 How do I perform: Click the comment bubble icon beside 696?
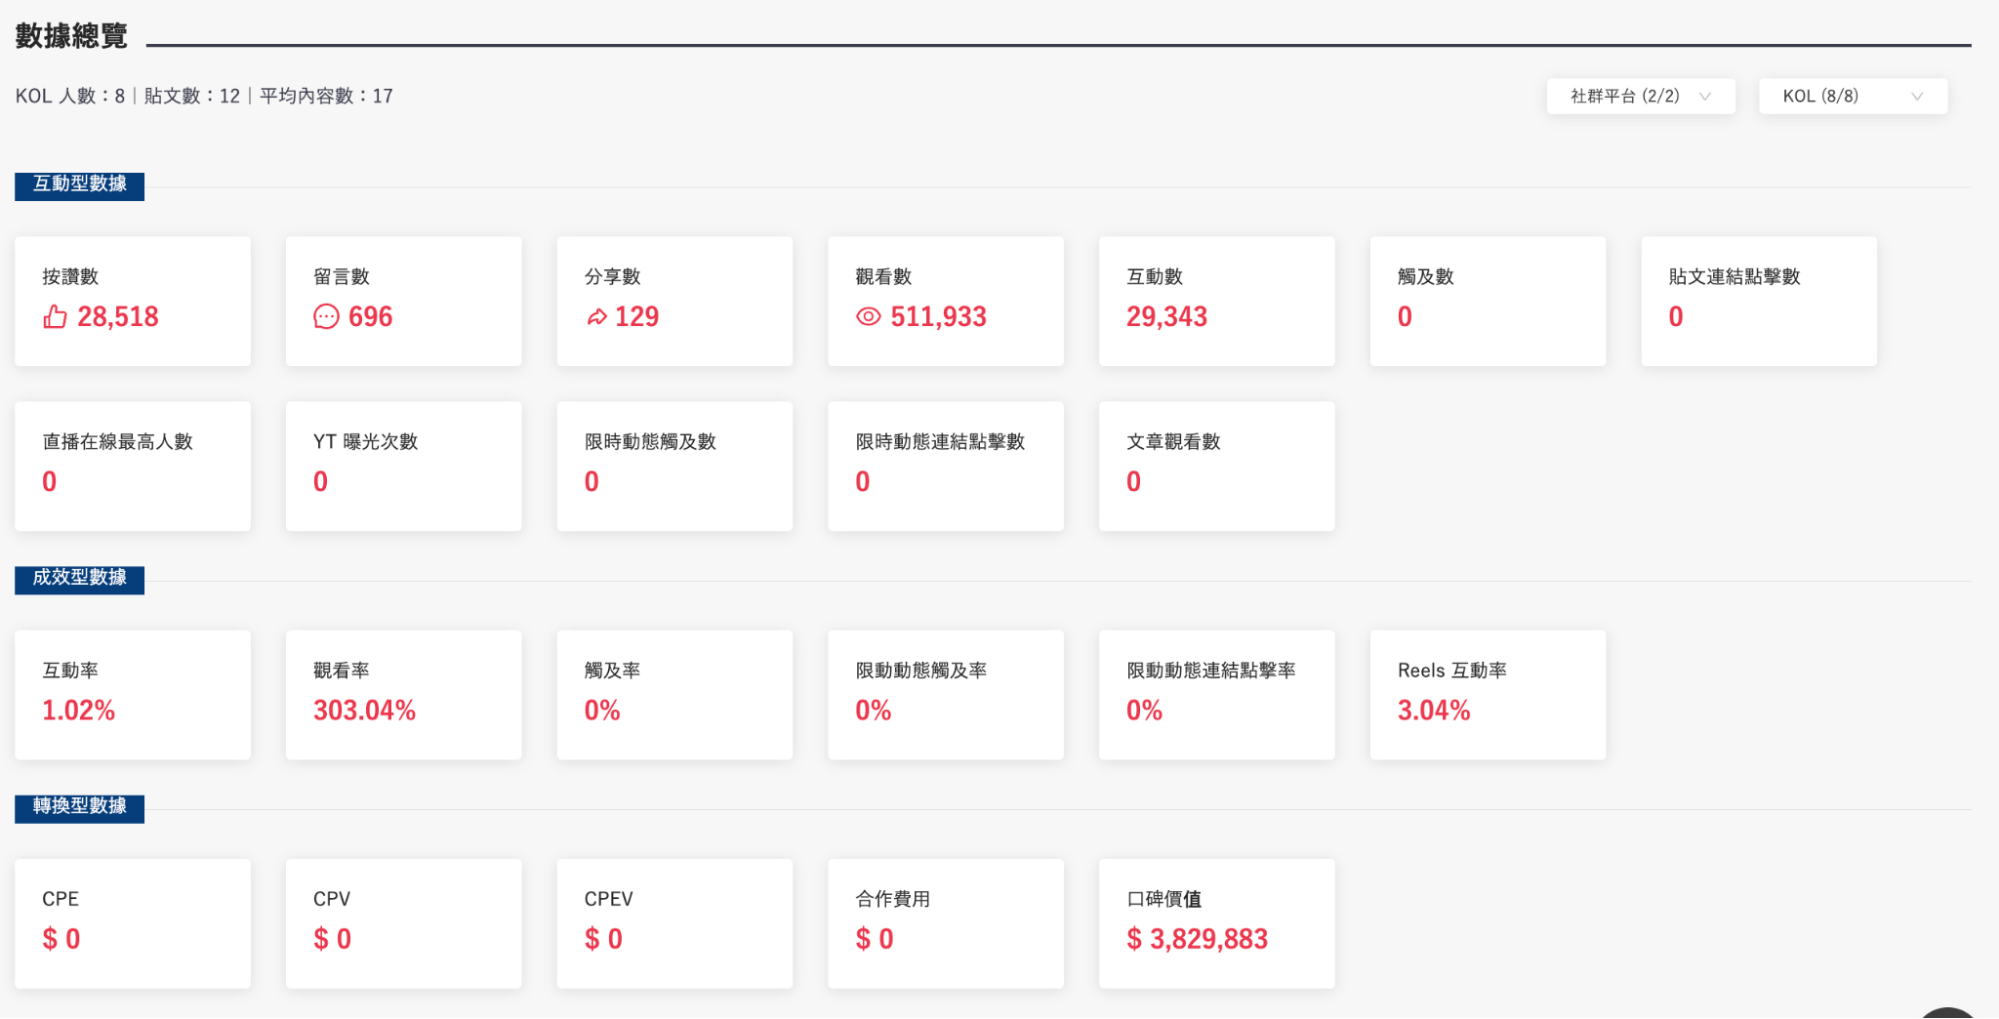(x=326, y=317)
